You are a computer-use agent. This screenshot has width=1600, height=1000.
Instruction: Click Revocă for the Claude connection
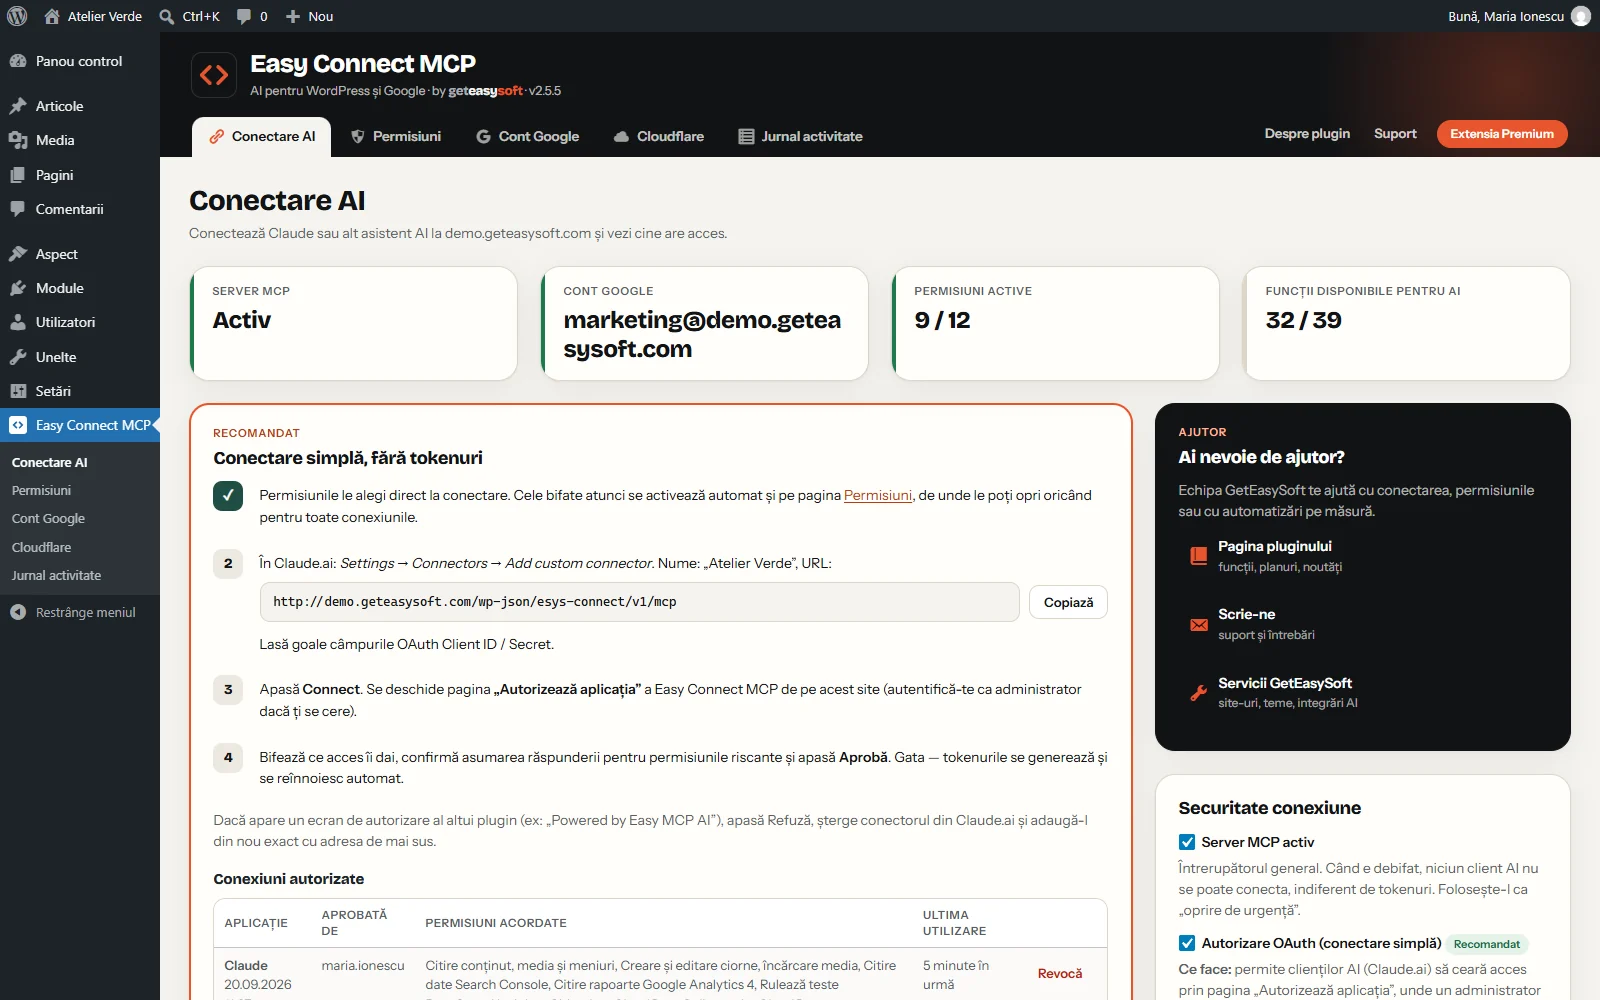(x=1060, y=973)
